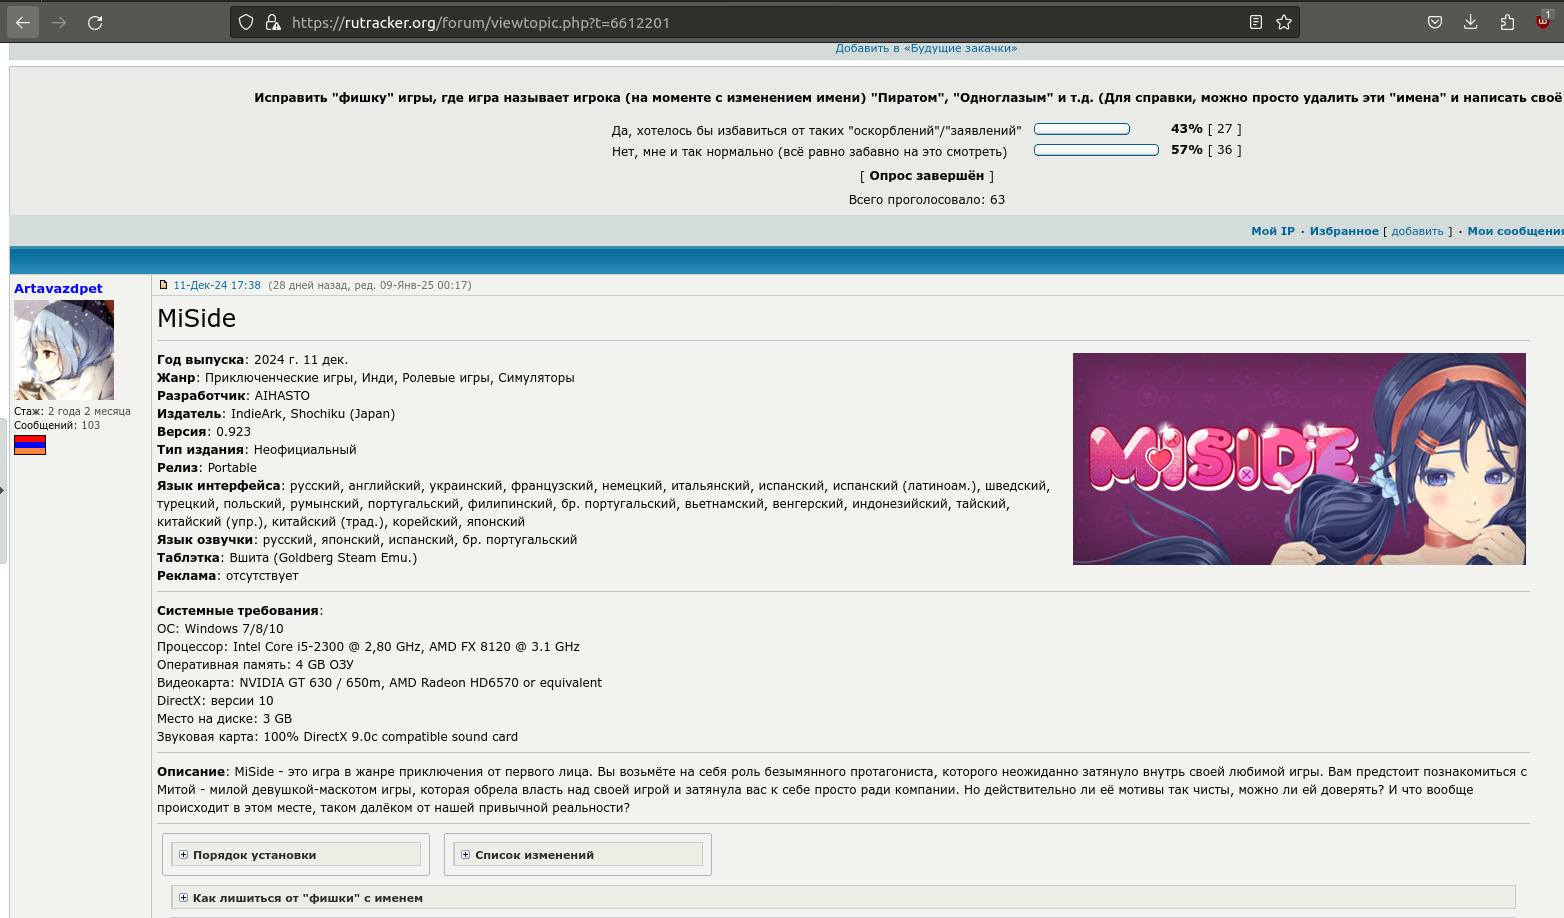Click the uBlock Origin extension icon
This screenshot has width=1564, height=918.
1543,21
